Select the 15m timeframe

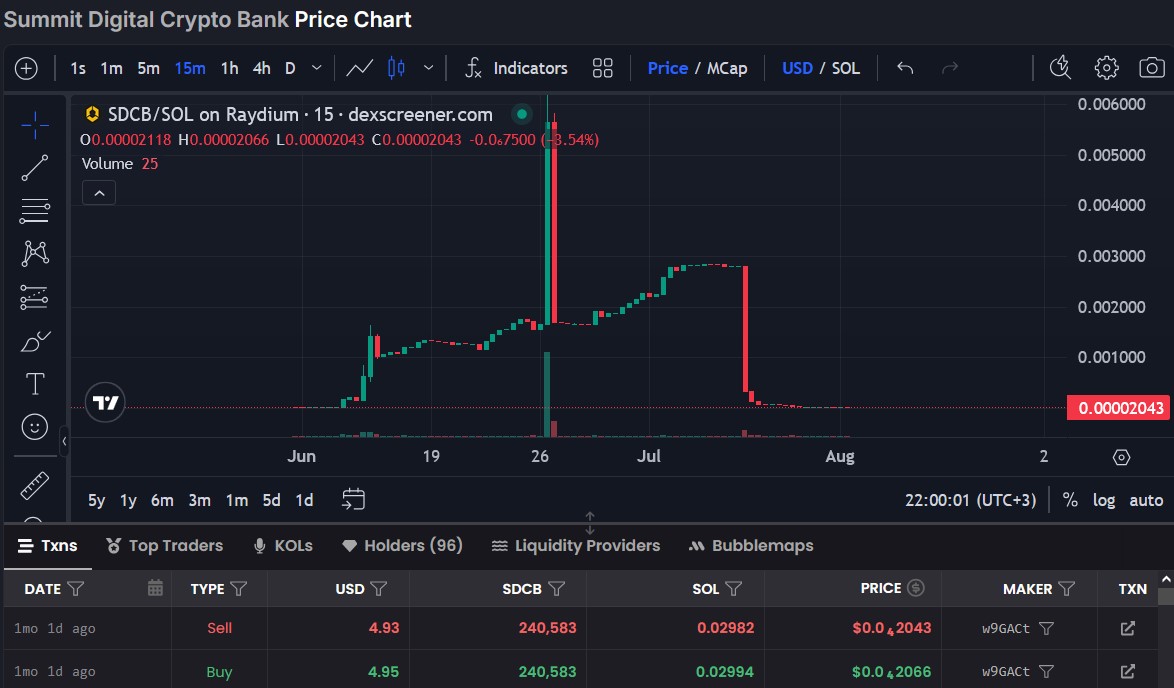(x=190, y=68)
